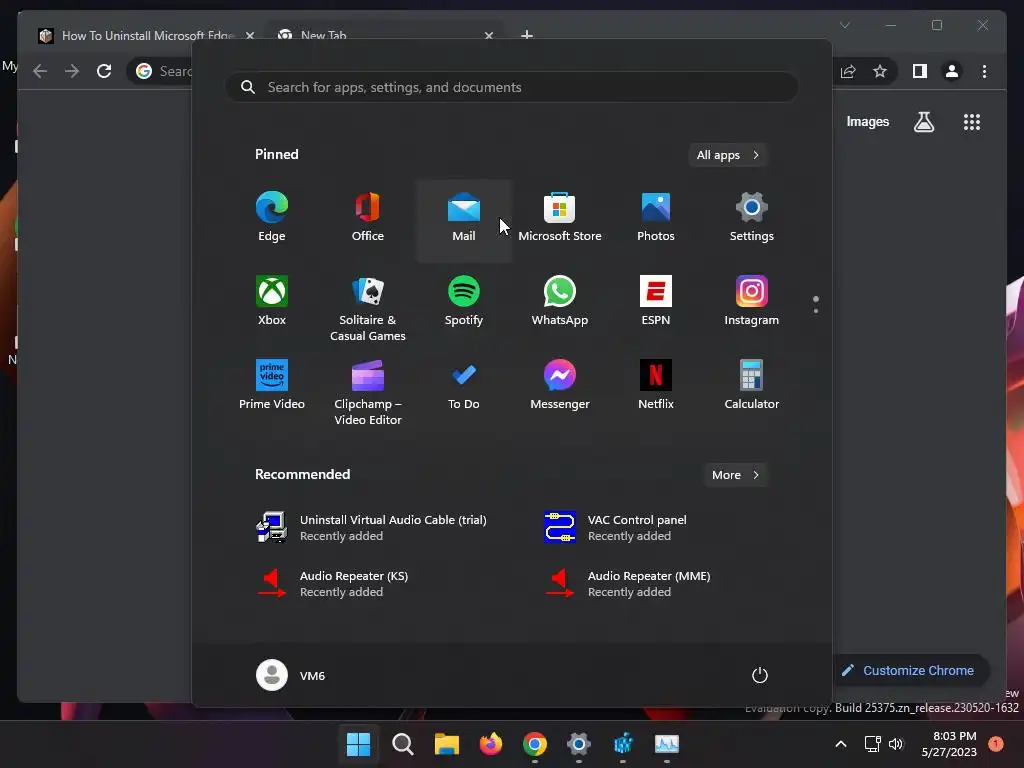Open Solitaire & Casual Games

tap(368, 308)
